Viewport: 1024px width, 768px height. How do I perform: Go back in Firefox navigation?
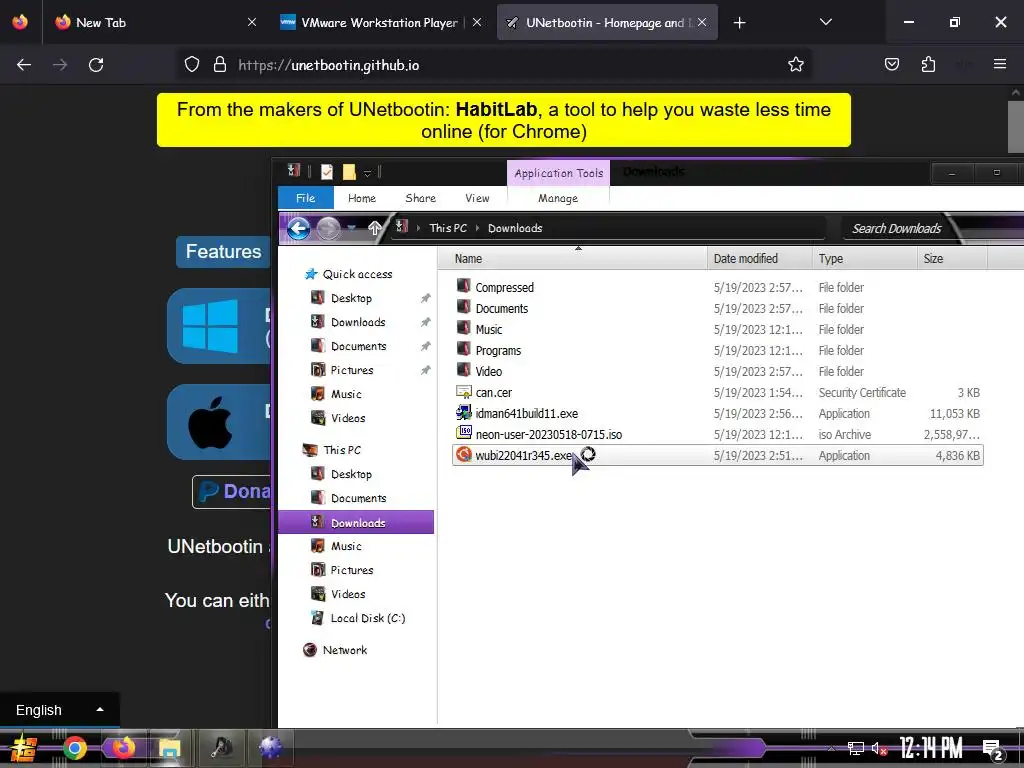pyautogui.click(x=24, y=65)
